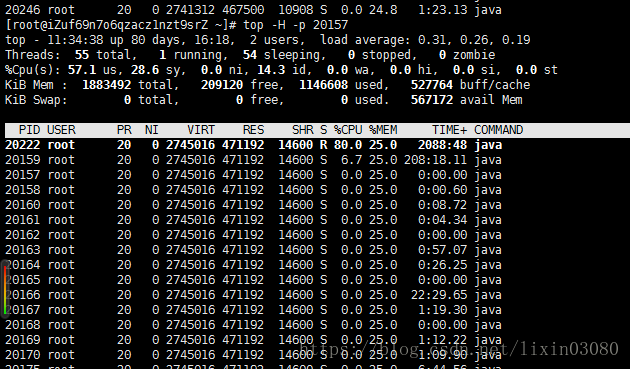
Task: Click the TIME+ column header
Action: tap(449, 130)
